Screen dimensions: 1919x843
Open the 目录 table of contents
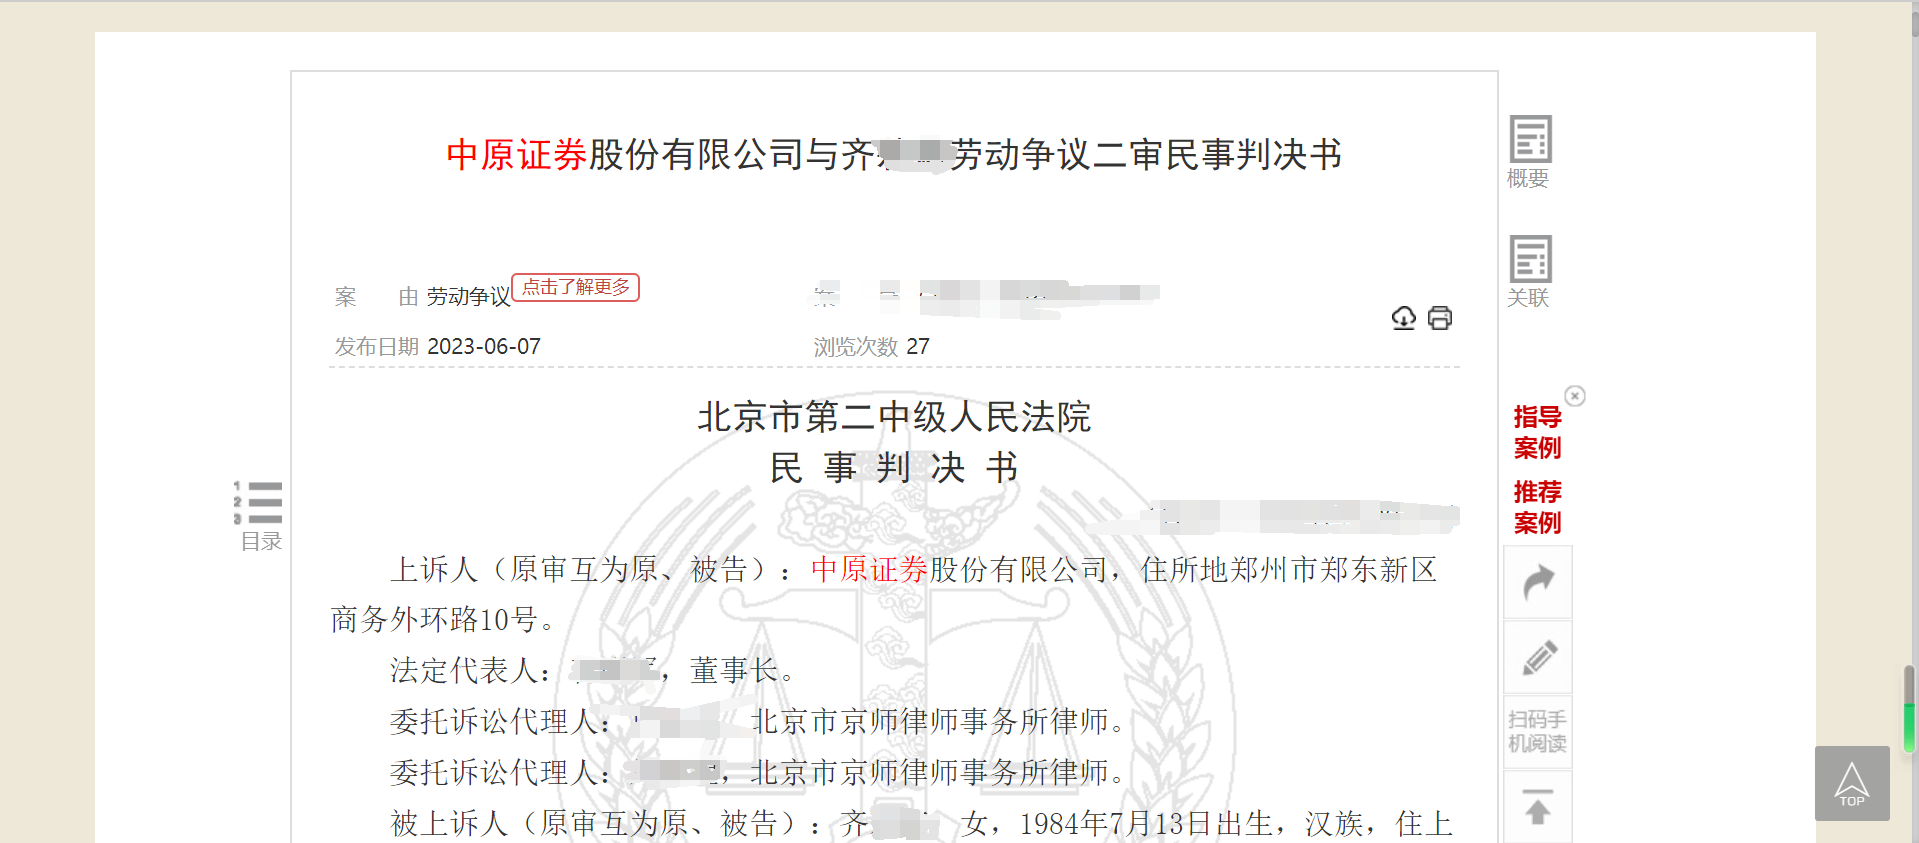pos(259,516)
